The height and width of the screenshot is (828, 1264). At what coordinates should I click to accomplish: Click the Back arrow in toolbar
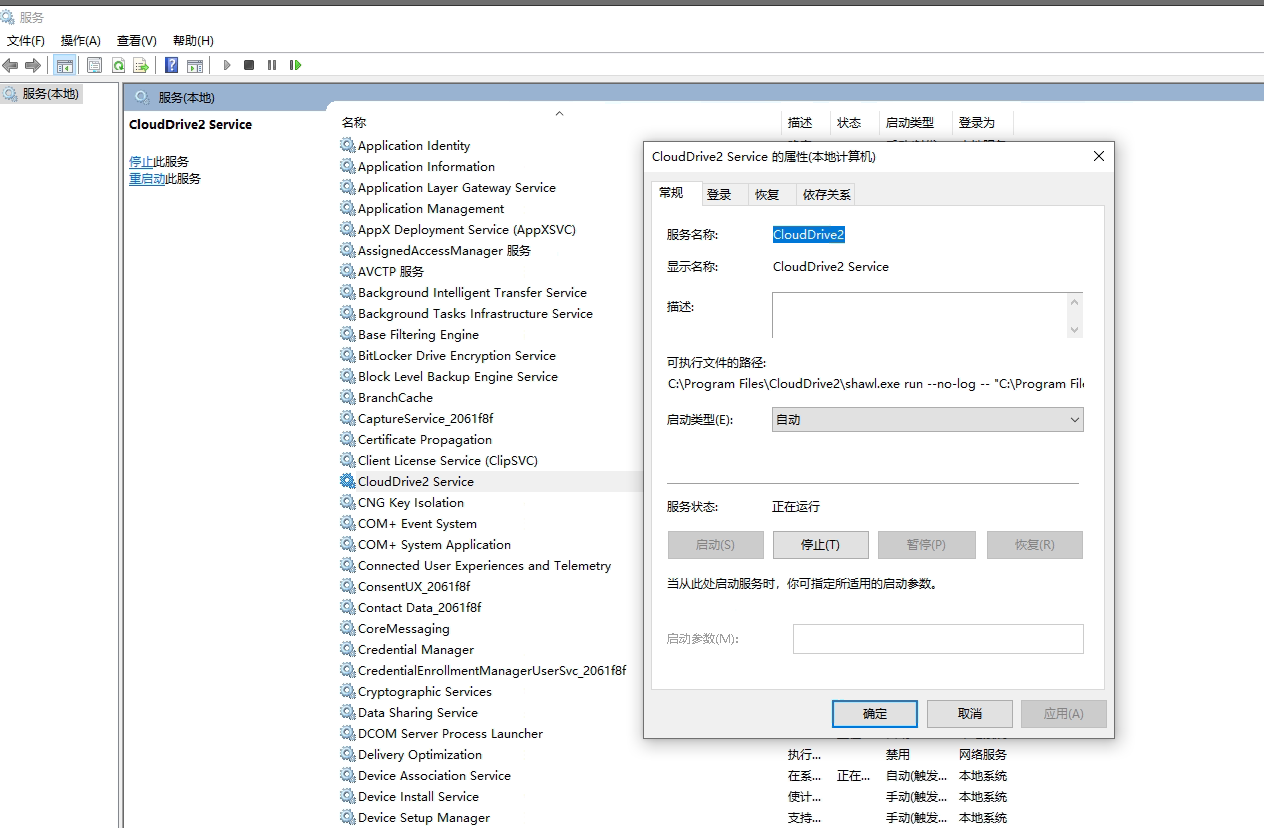pyautogui.click(x=11, y=65)
